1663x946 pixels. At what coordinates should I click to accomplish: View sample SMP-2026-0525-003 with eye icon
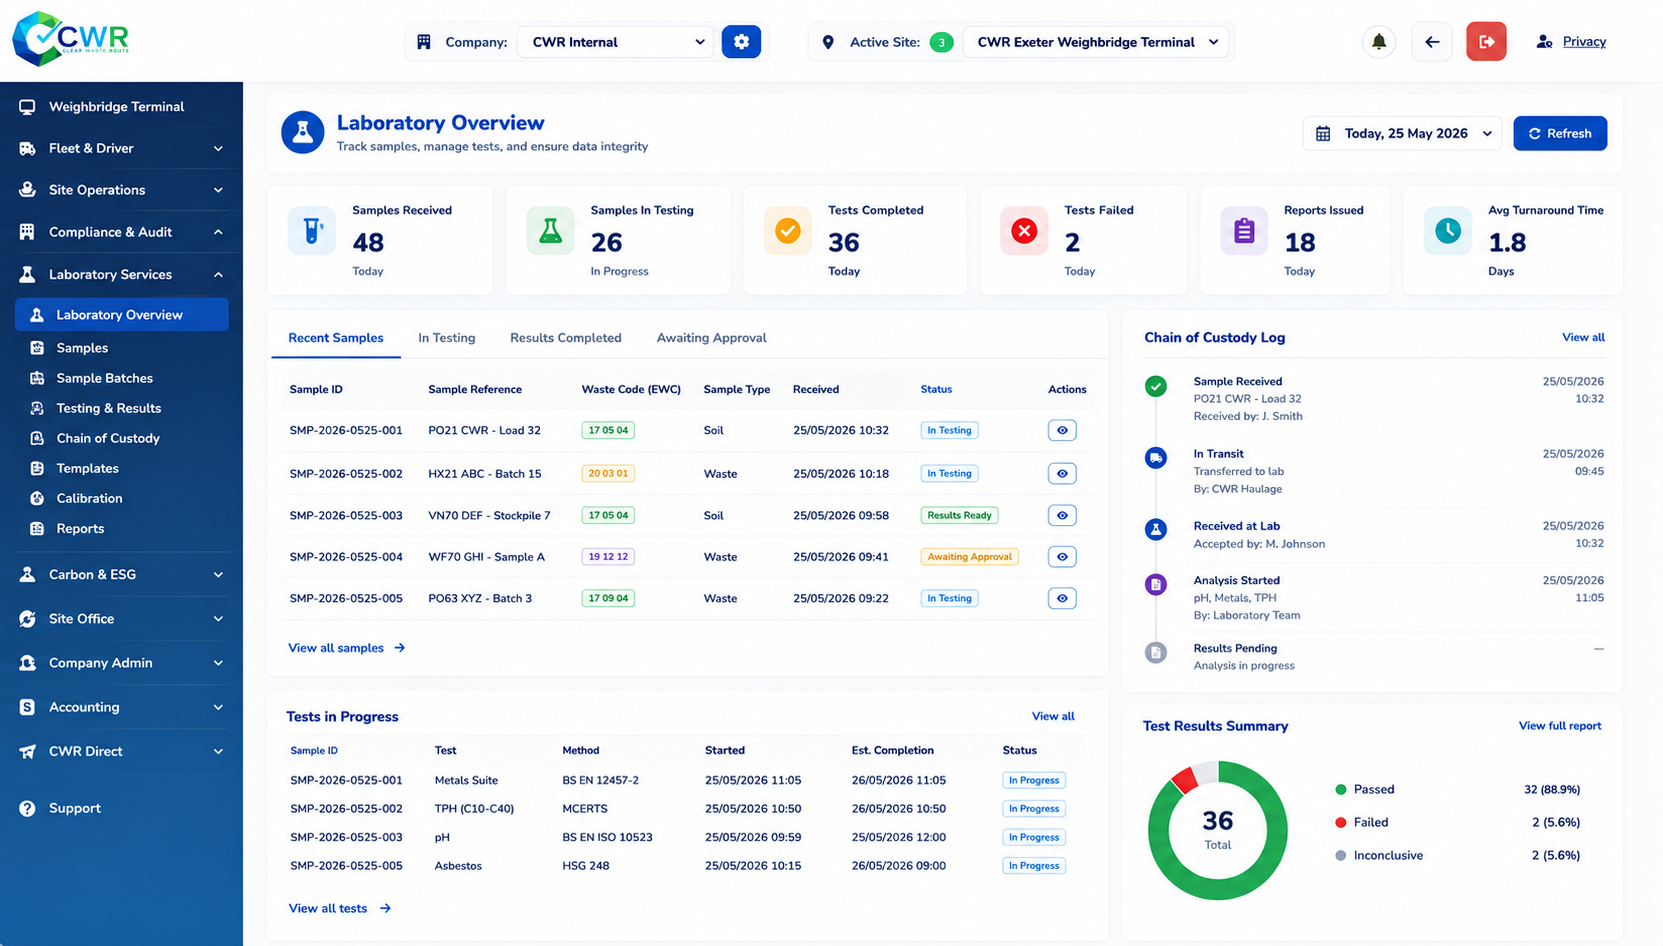[x=1062, y=516]
